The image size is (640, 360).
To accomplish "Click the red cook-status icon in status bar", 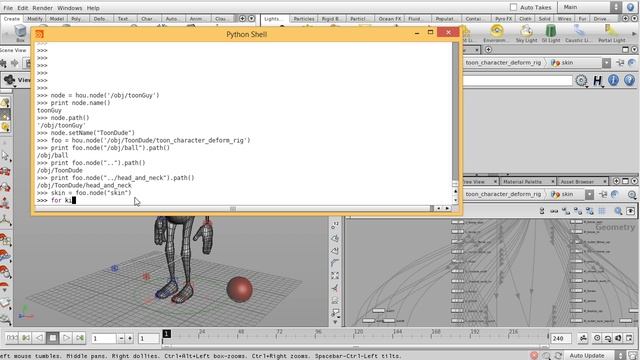I will pos(534,356).
